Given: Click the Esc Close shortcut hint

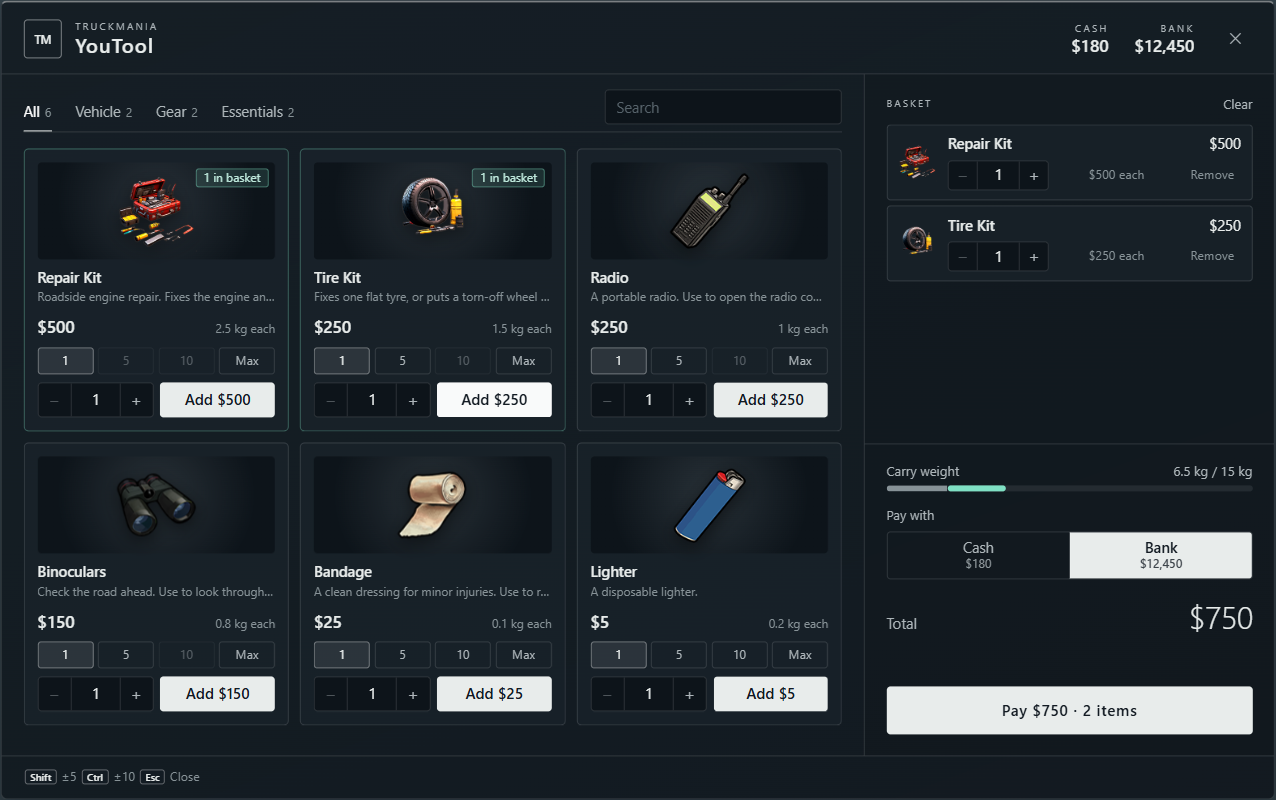Looking at the screenshot, I should pos(170,777).
